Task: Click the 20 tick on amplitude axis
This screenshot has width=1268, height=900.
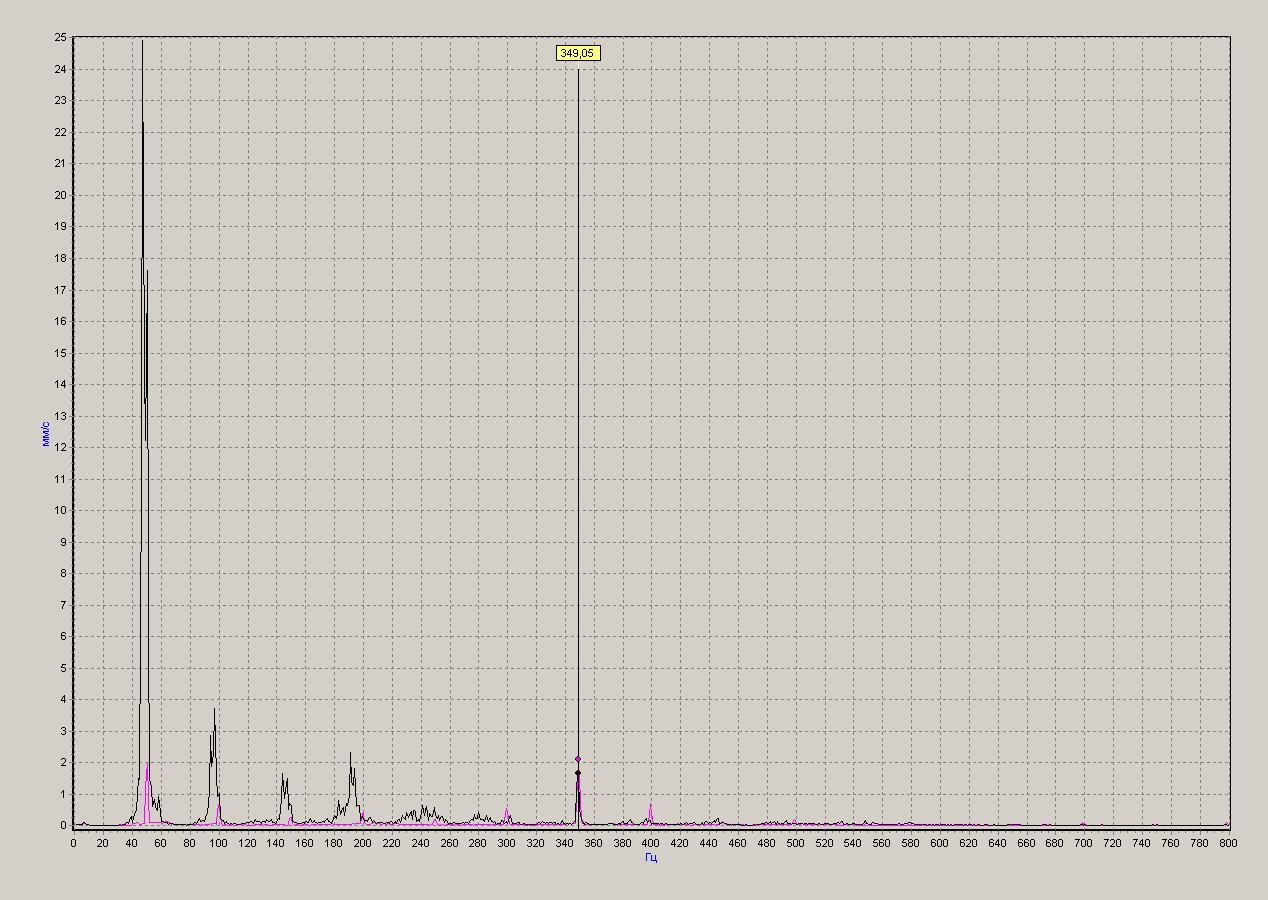Action: click(61, 195)
